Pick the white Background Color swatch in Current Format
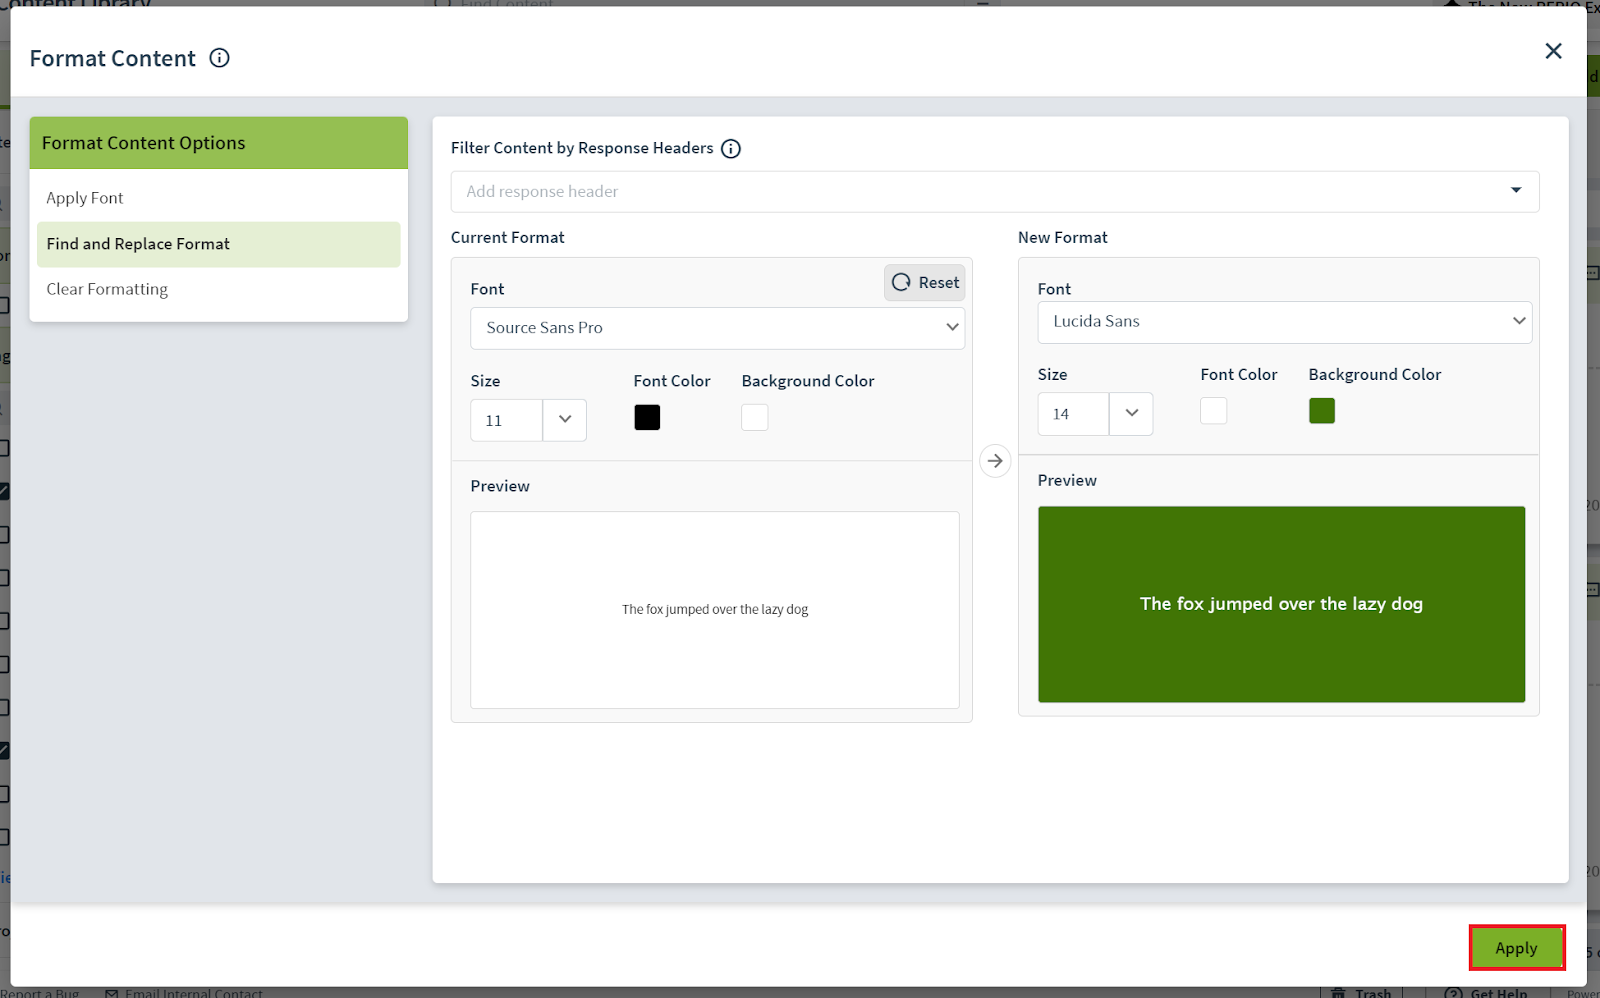The width and height of the screenshot is (1600, 998). pos(755,418)
